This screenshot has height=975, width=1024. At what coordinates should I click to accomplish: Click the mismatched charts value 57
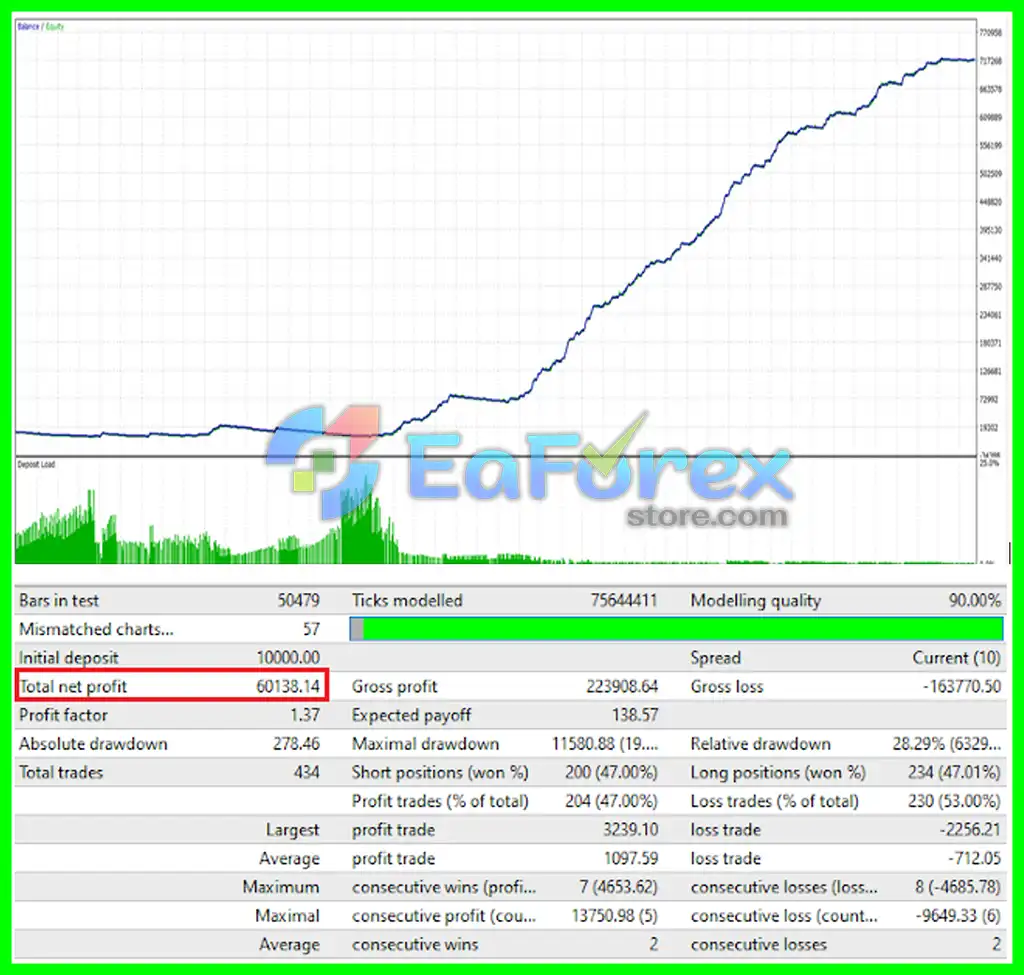pos(312,630)
